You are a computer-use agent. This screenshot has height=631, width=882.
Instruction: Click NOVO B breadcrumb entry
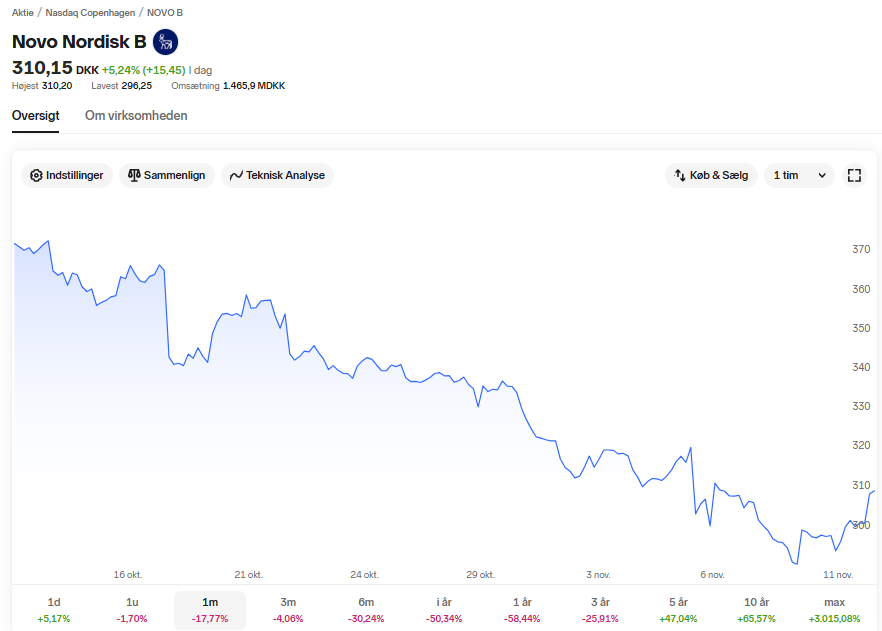pos(165,12)
